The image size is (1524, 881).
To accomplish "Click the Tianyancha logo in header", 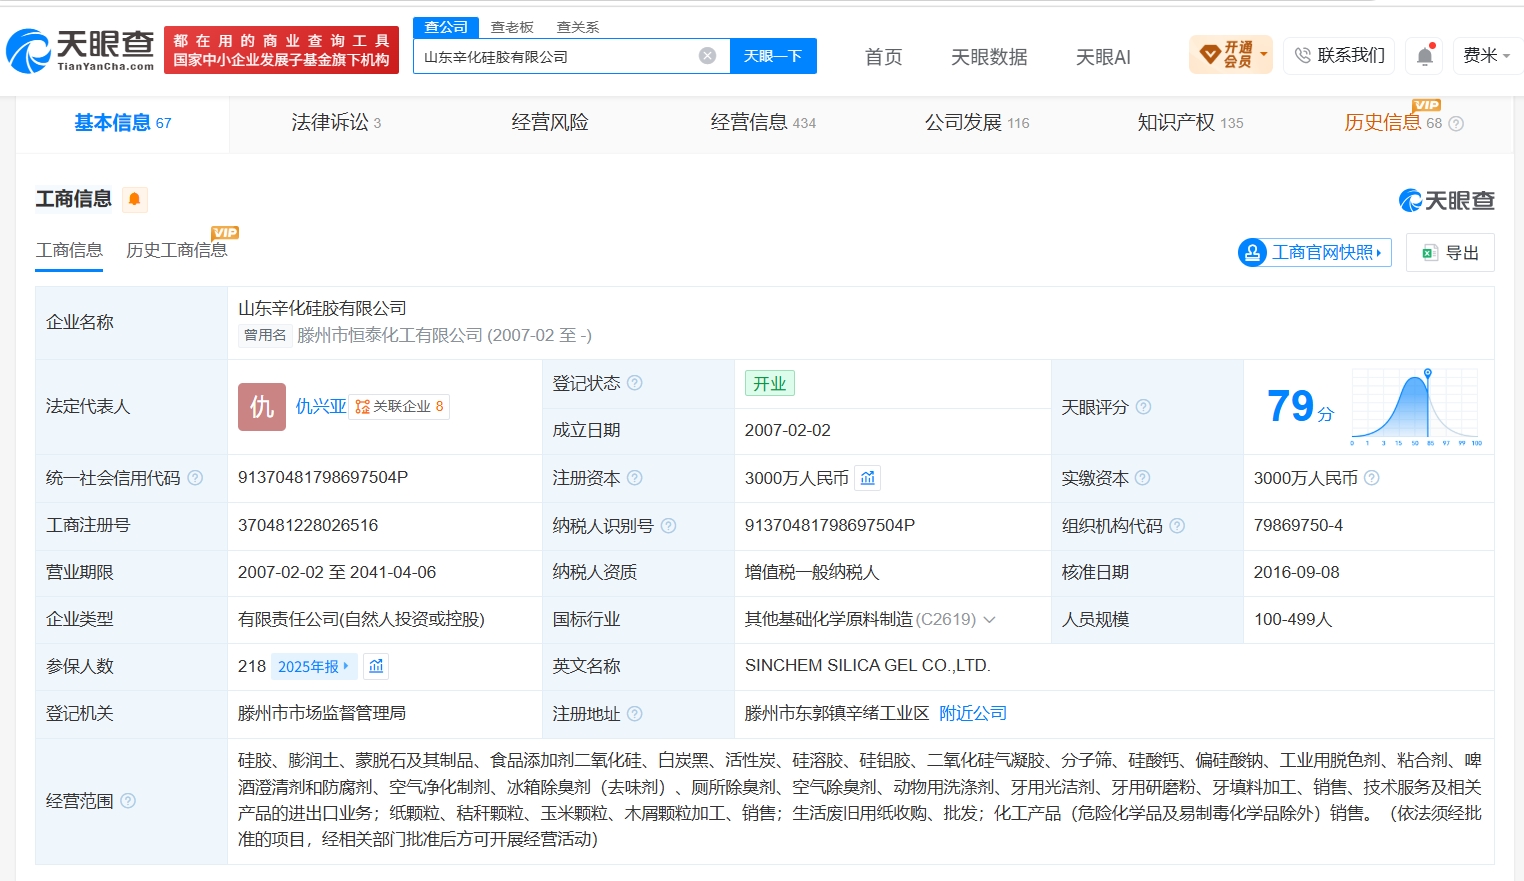I will click(81, 50).
